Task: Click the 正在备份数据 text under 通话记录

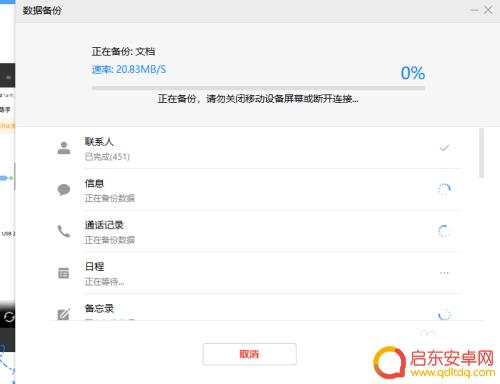Action: point(110,240)
